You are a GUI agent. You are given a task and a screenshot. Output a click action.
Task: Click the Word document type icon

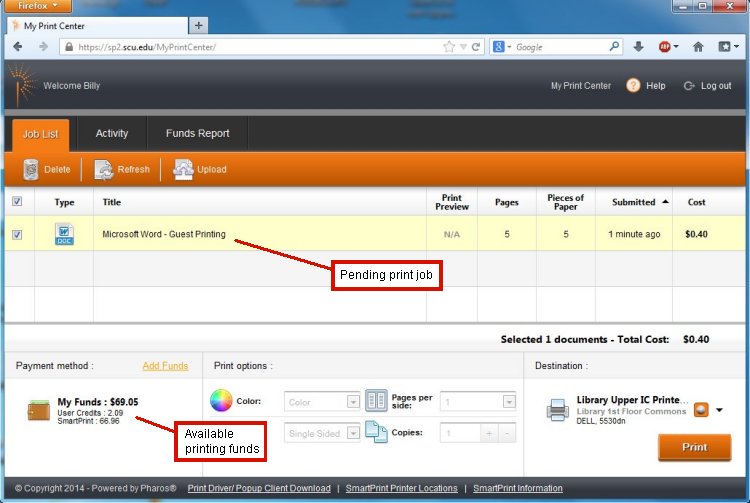[x=64, y=235]
